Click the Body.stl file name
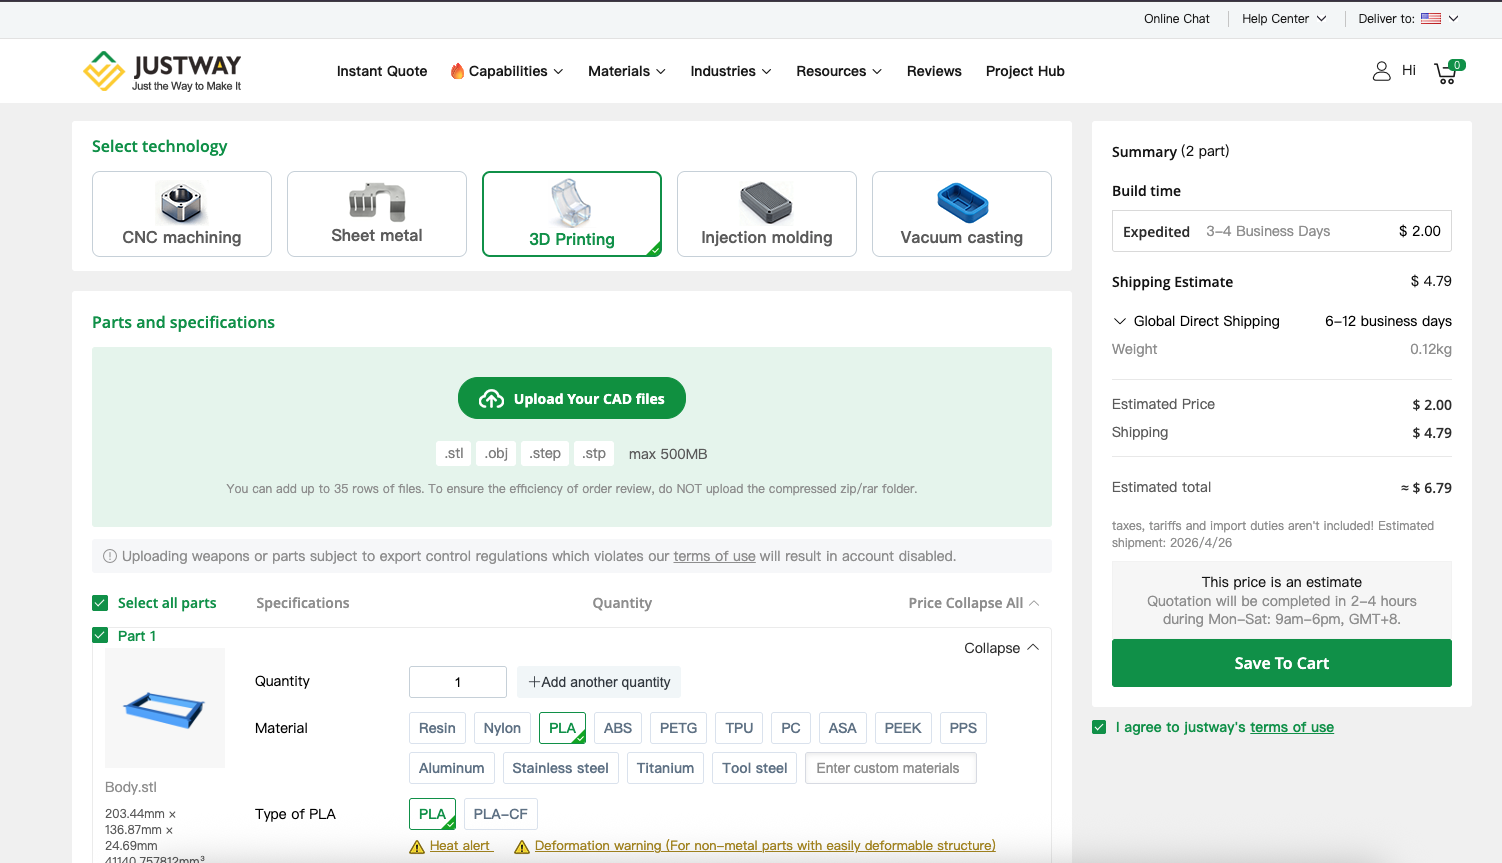This screenshot has width=1502, height=863. [x=131, y=787]
